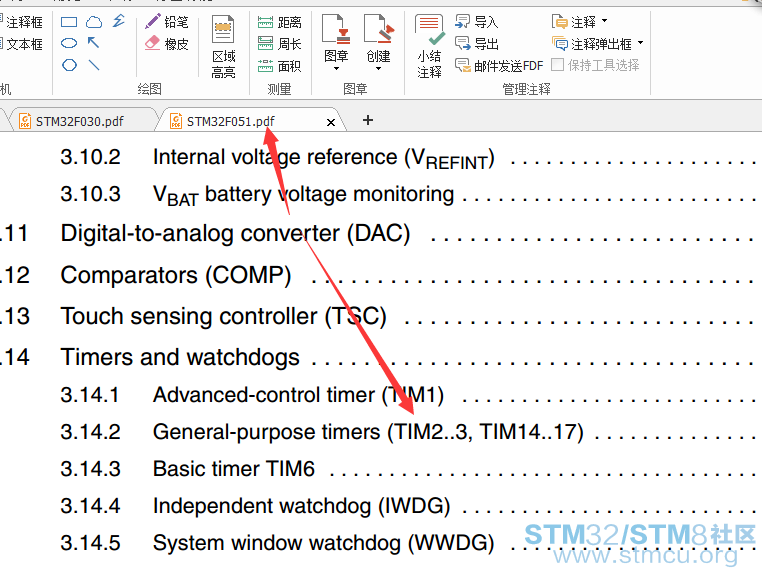Click 导入 to import comments
The image size is (762, 580).
tap(477, 22)
